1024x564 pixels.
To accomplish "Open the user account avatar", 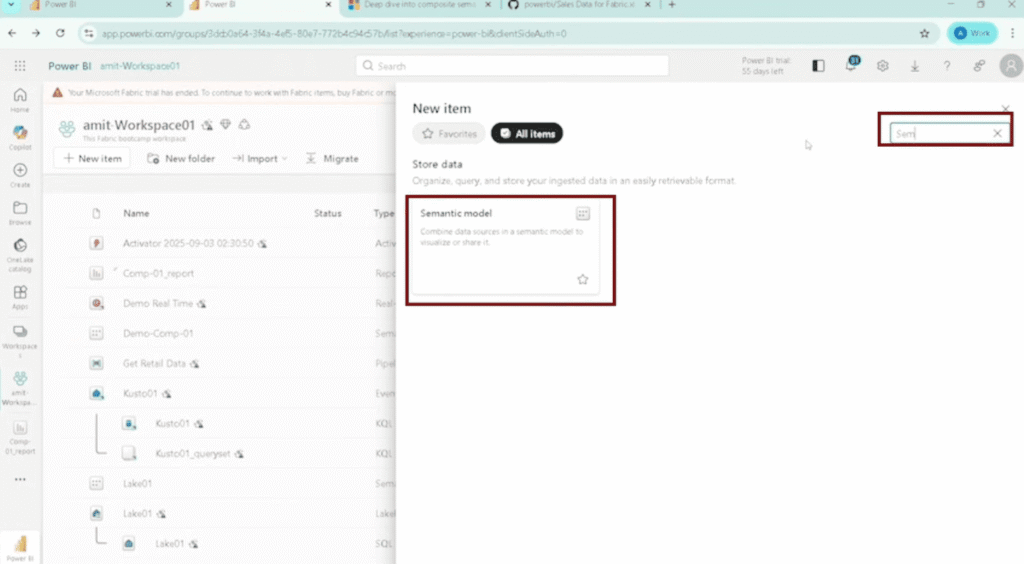I will pos(1011,66).
